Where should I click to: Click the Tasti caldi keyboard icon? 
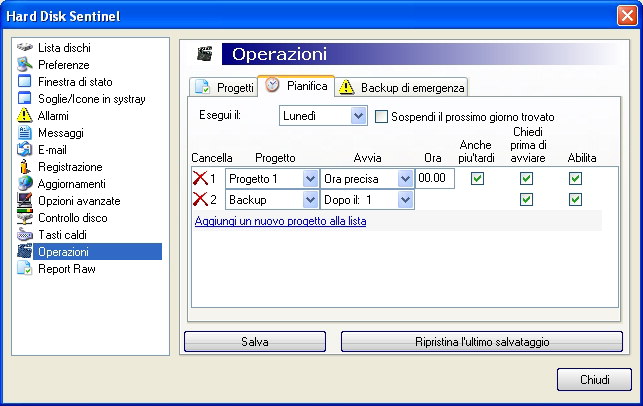click(x=25, y=235)
